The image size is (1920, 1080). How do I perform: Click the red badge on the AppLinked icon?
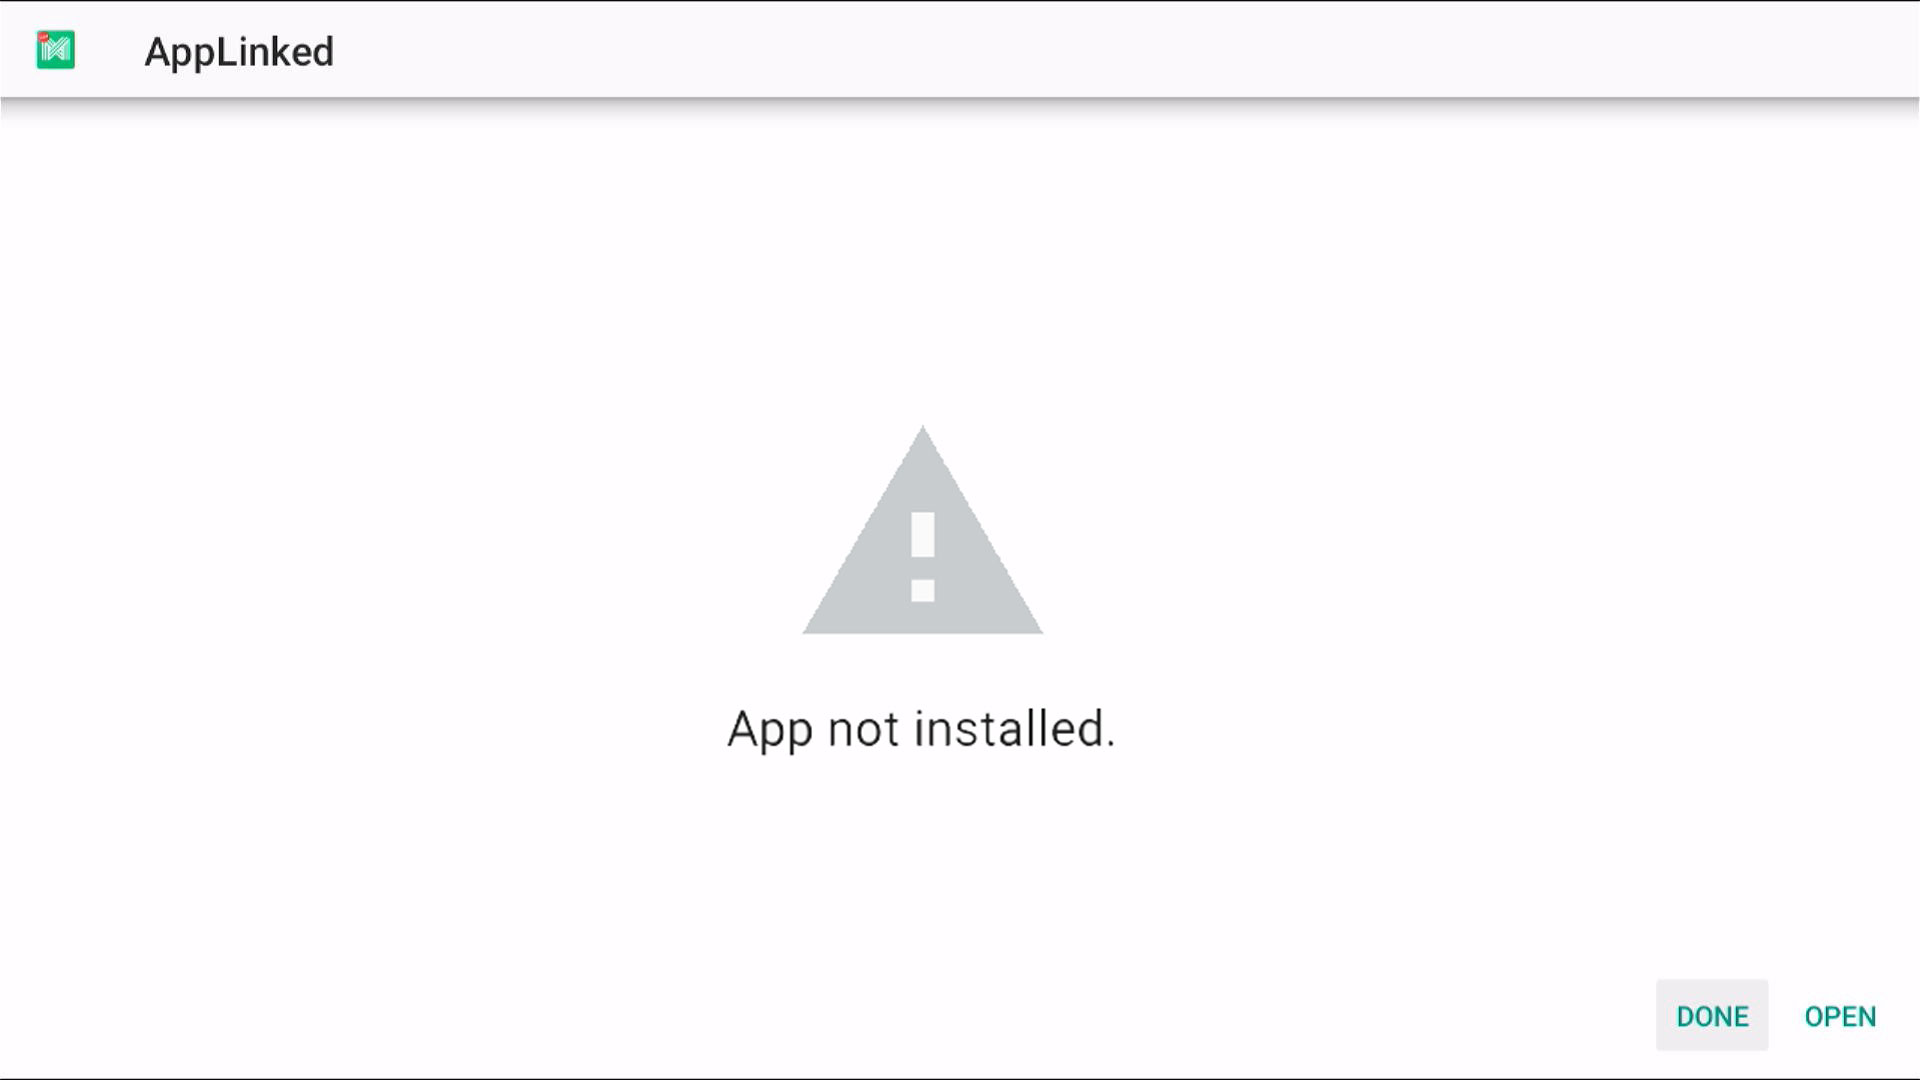[x=43, y=37]
